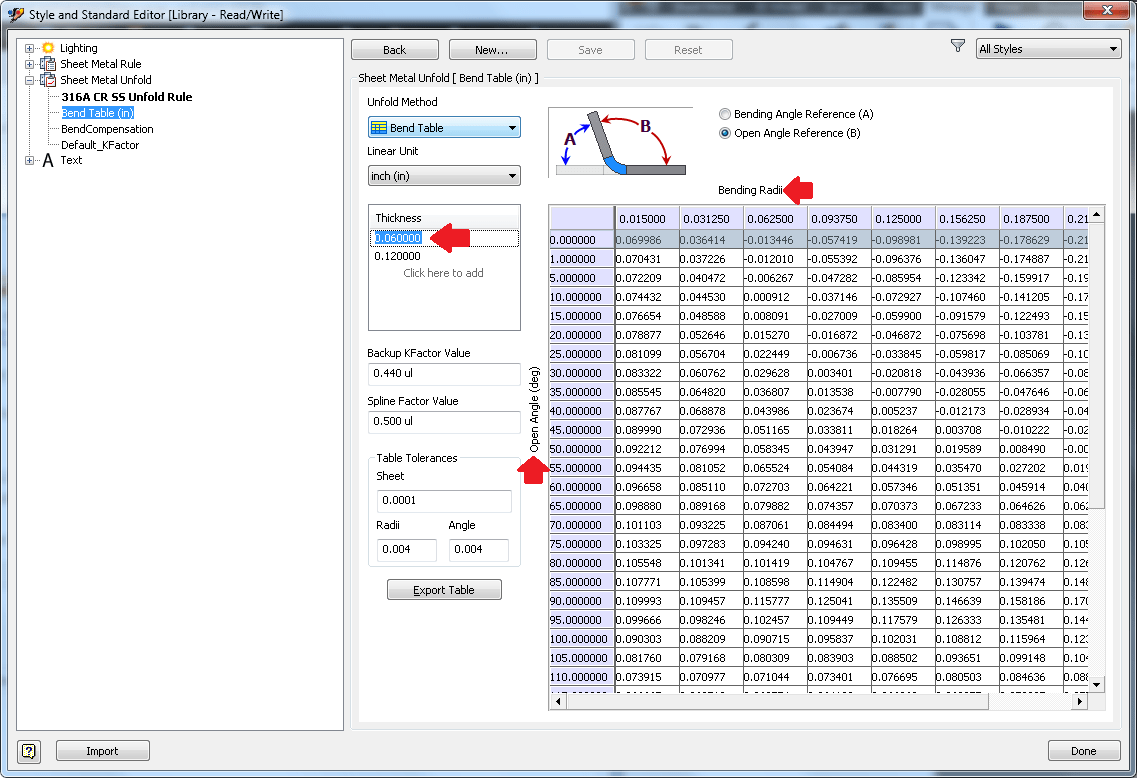
Task: Edit the Angle tolerance field
Action: (479, 550)
